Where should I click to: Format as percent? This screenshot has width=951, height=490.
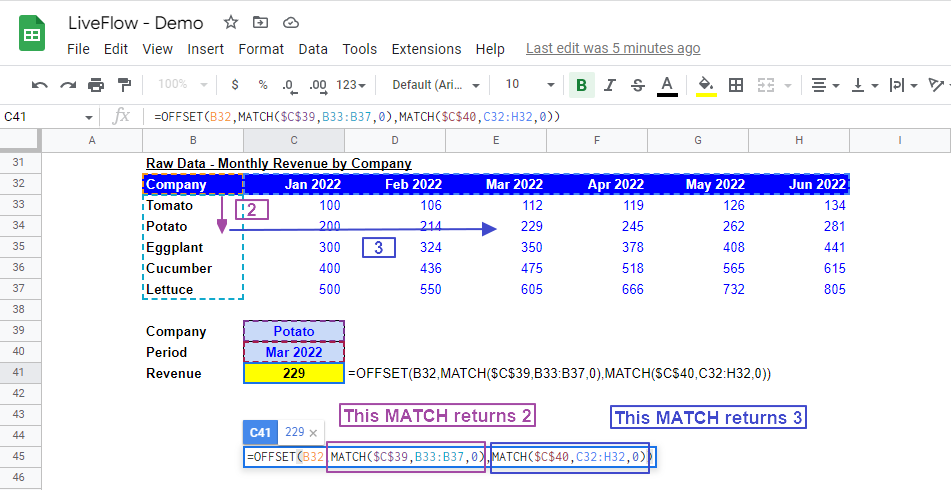click(x=263, y=85)
